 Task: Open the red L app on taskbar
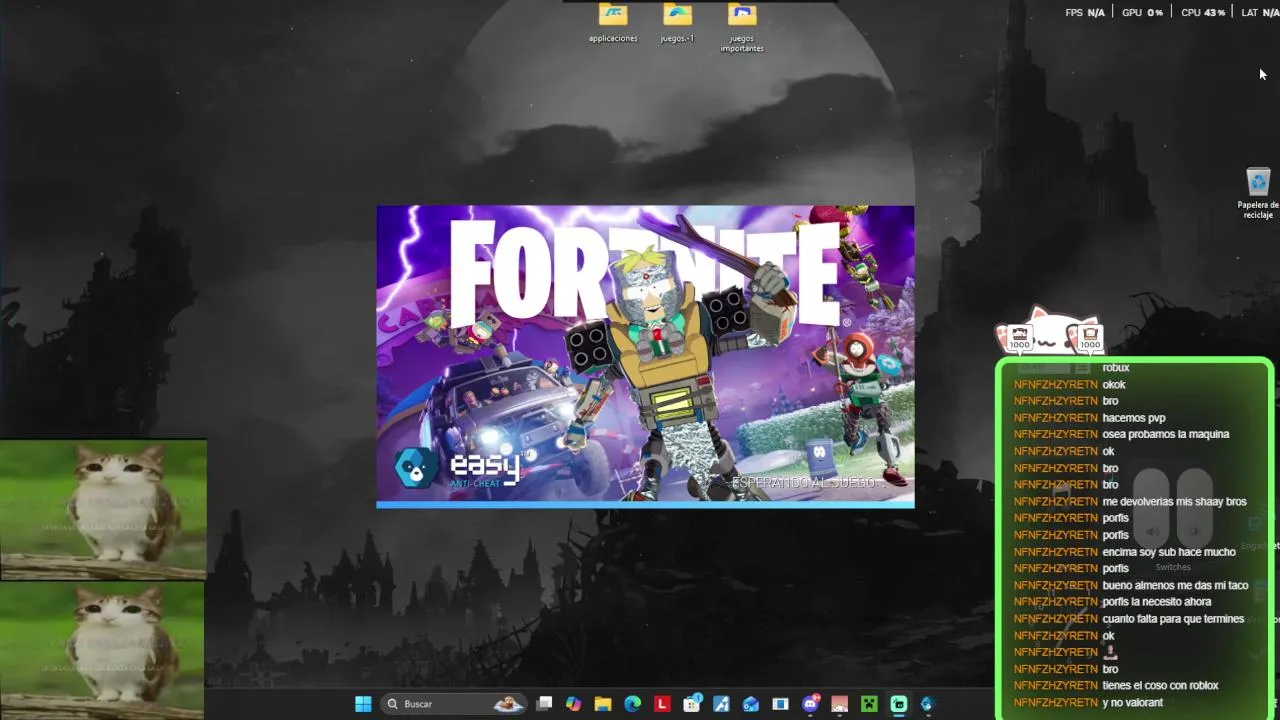[x=662, y=704]
